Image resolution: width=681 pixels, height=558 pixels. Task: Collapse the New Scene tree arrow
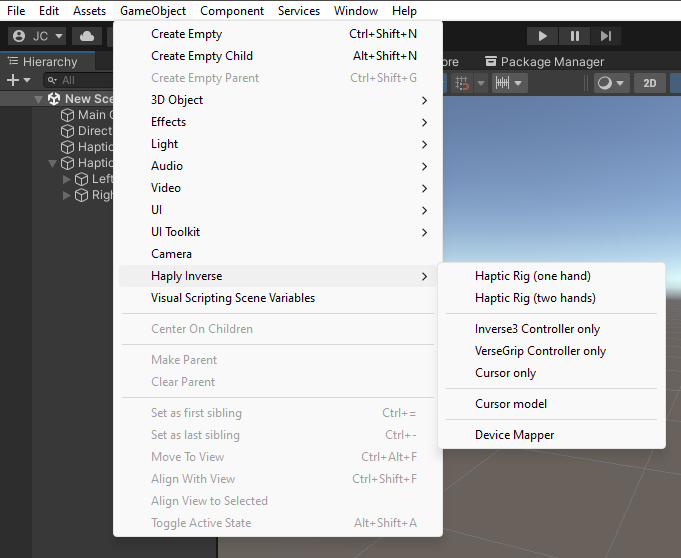click(38, 99)
